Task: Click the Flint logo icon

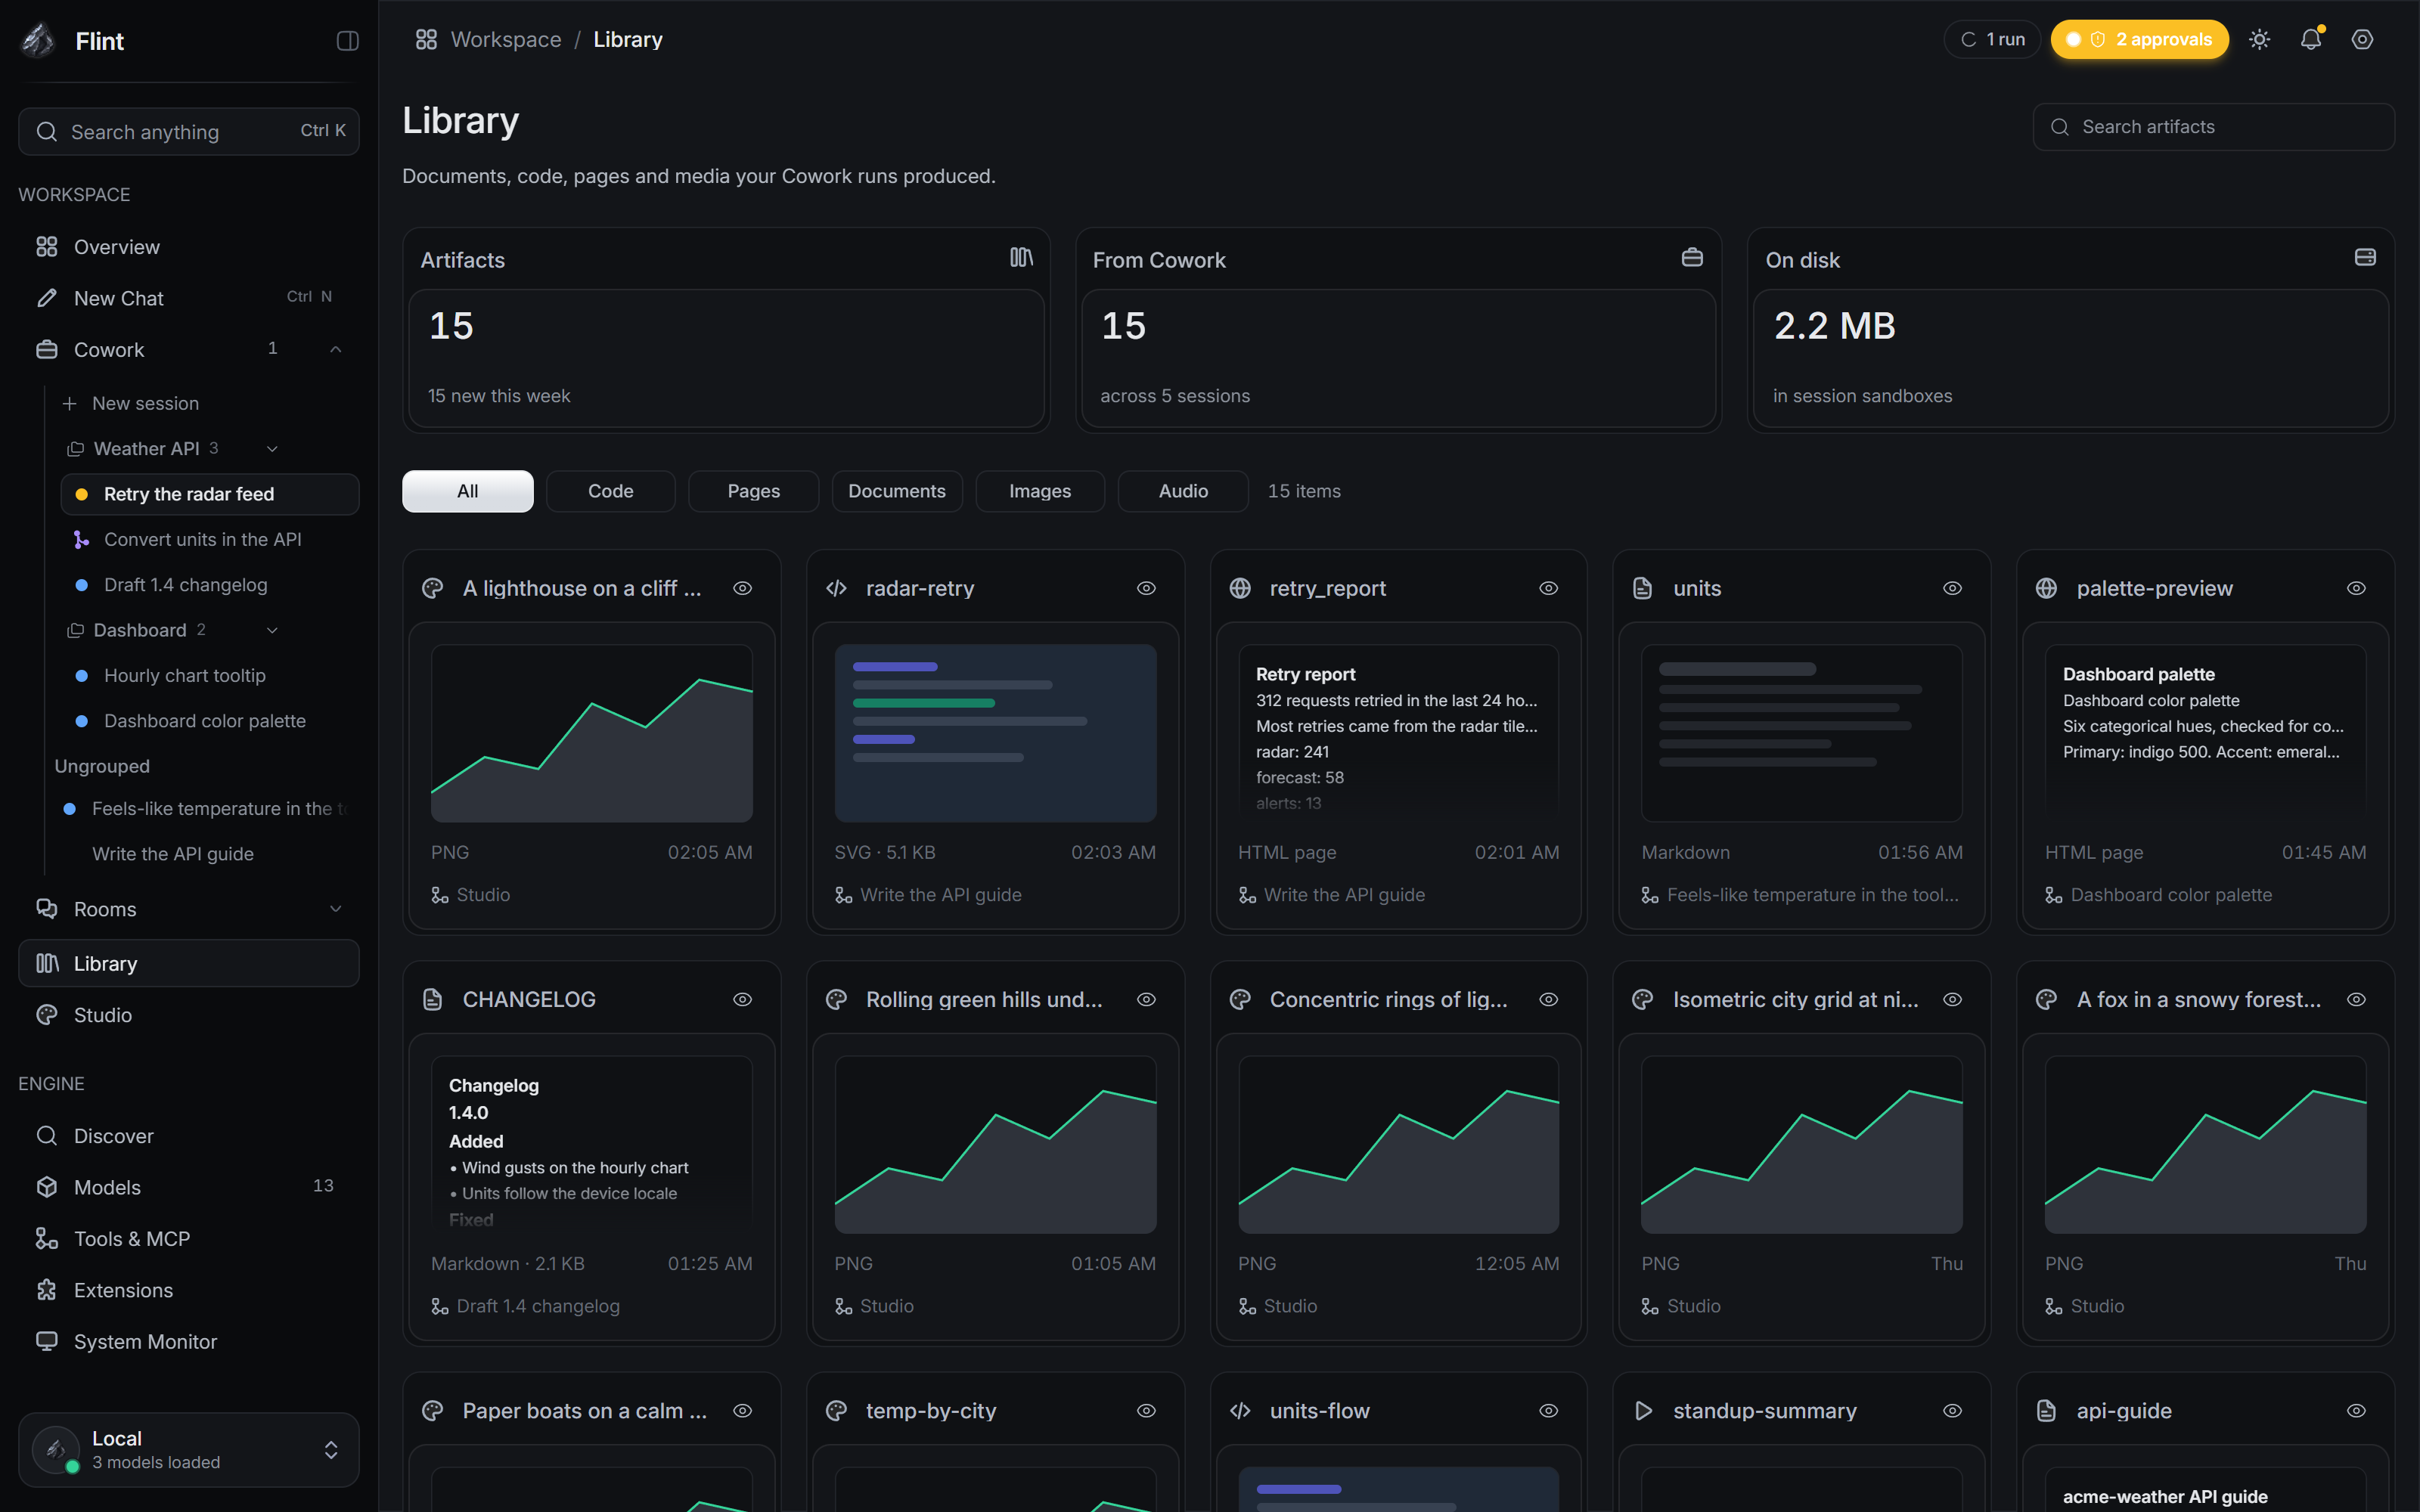Action: click(38, 41)
